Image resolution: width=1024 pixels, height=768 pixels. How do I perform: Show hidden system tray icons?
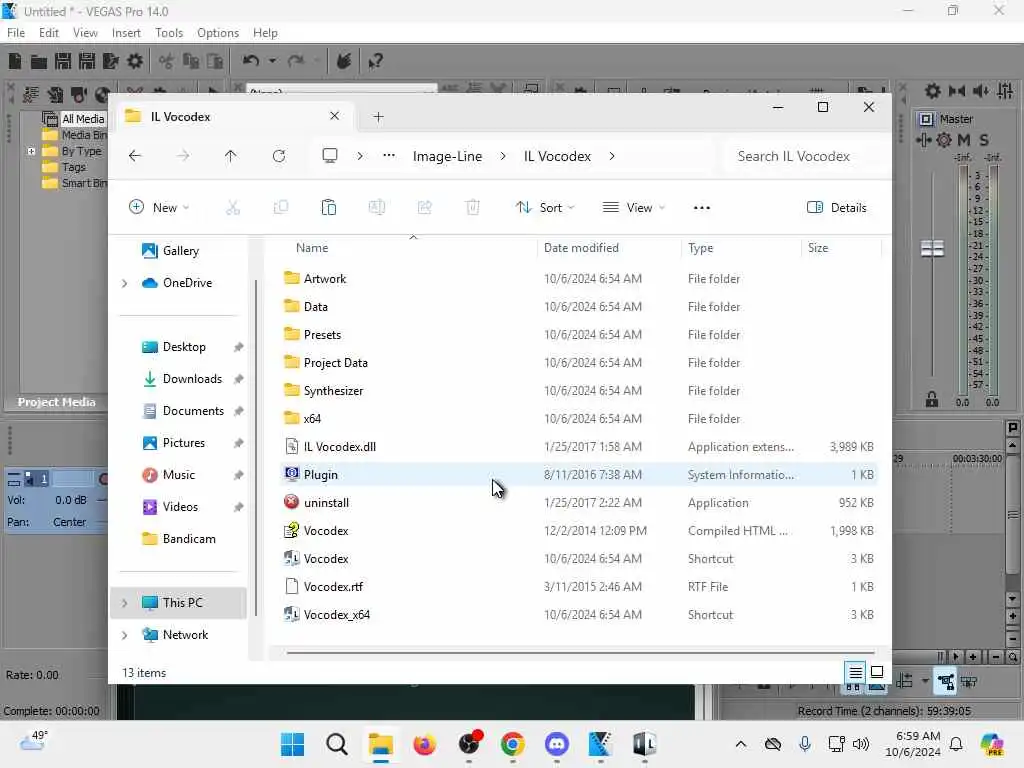pyautogui.click(x=741, y=744)
